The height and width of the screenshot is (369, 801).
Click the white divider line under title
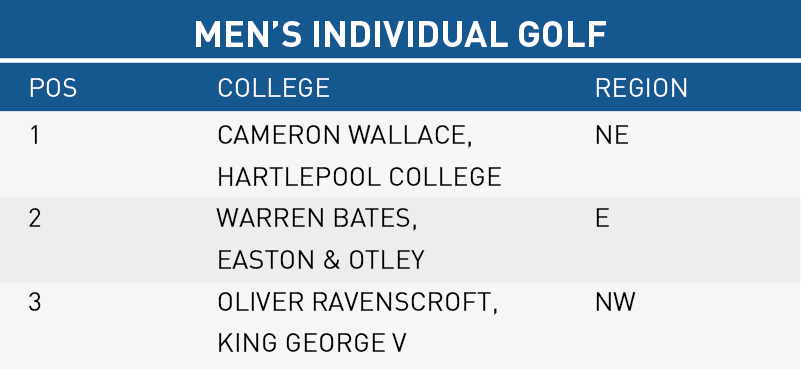400,60
